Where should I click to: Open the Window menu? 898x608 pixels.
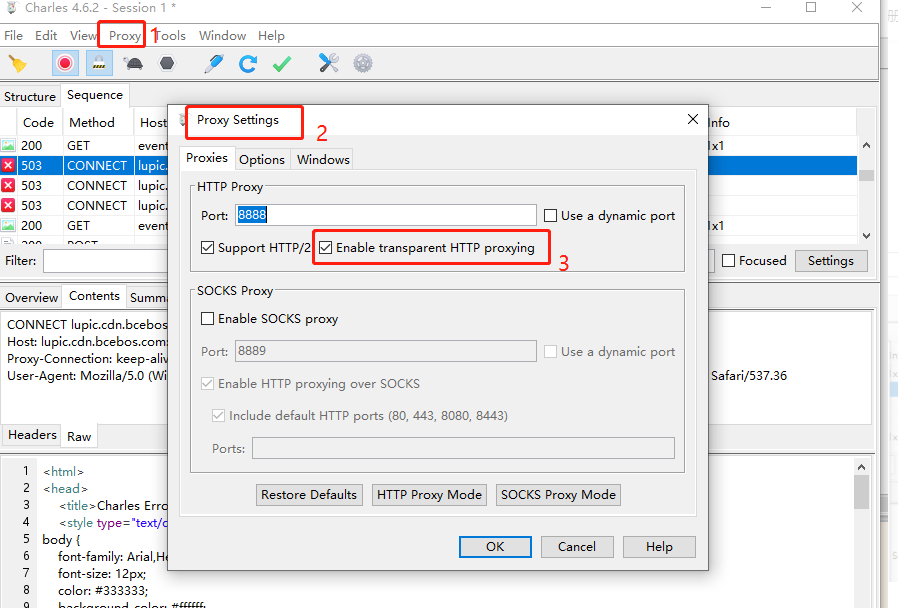click(222, 35)
